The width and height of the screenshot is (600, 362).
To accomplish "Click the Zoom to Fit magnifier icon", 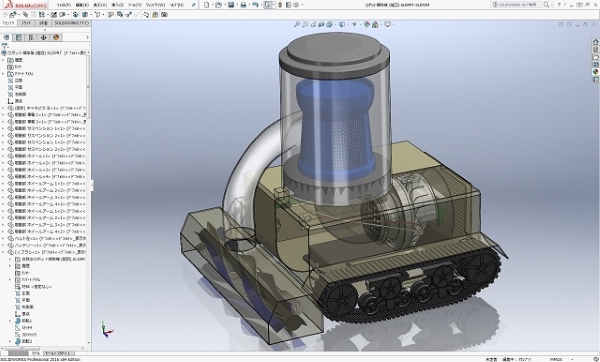I will click(297, 24).
